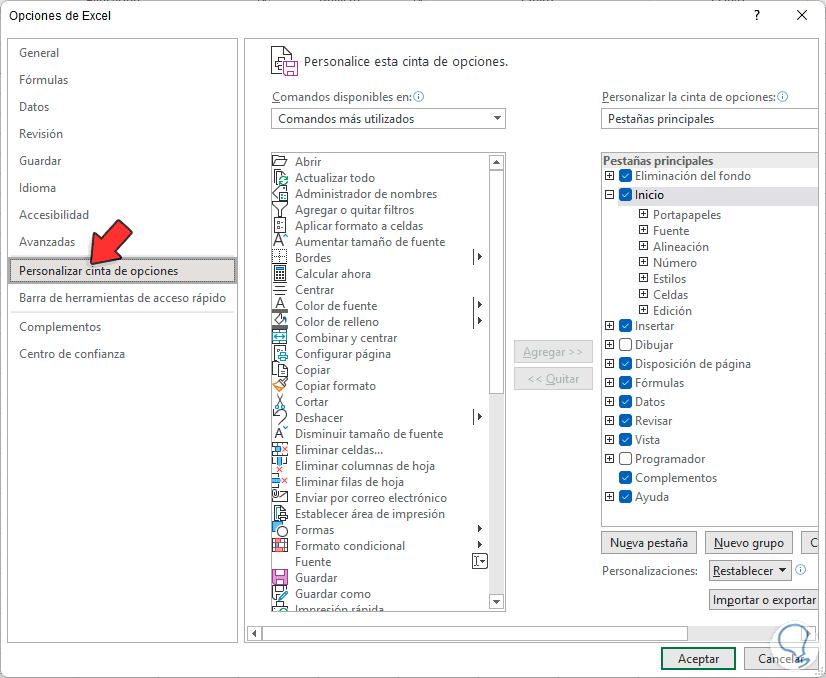Click the Copiar formato brush icon
The width and height of the screenshot is (826, 678).
coord(280,386)
